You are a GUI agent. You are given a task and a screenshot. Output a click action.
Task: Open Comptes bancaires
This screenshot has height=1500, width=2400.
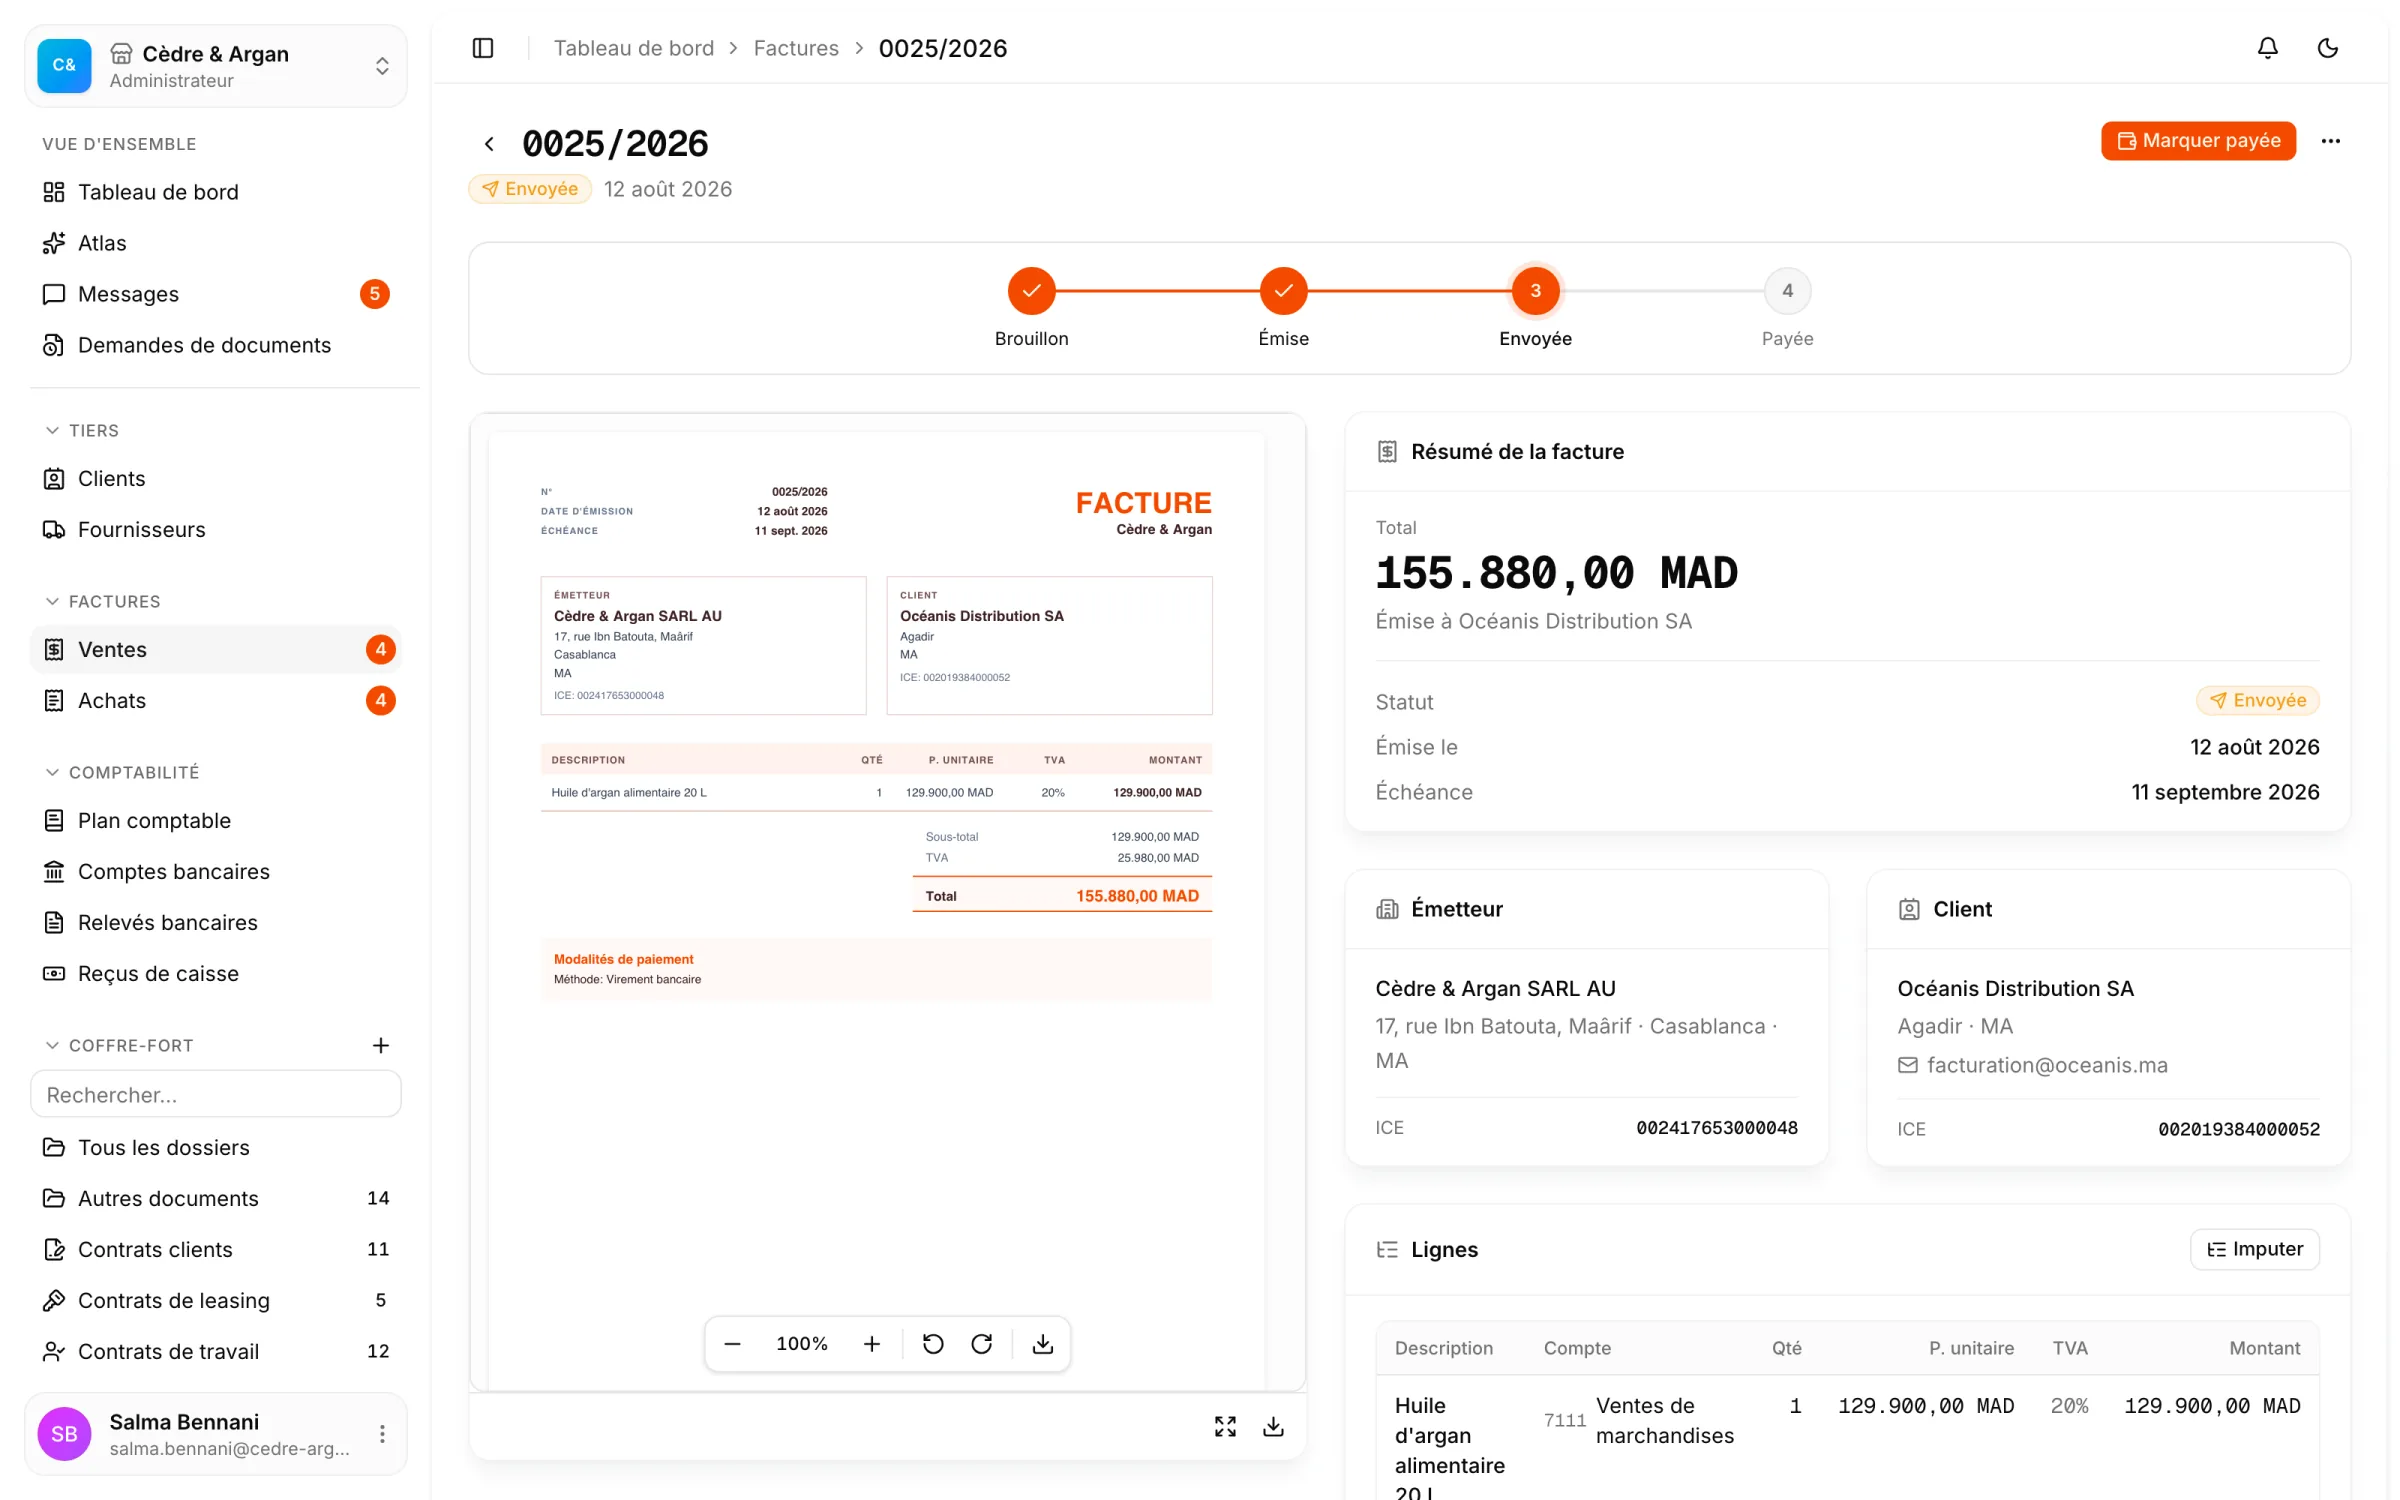[216, 872]
